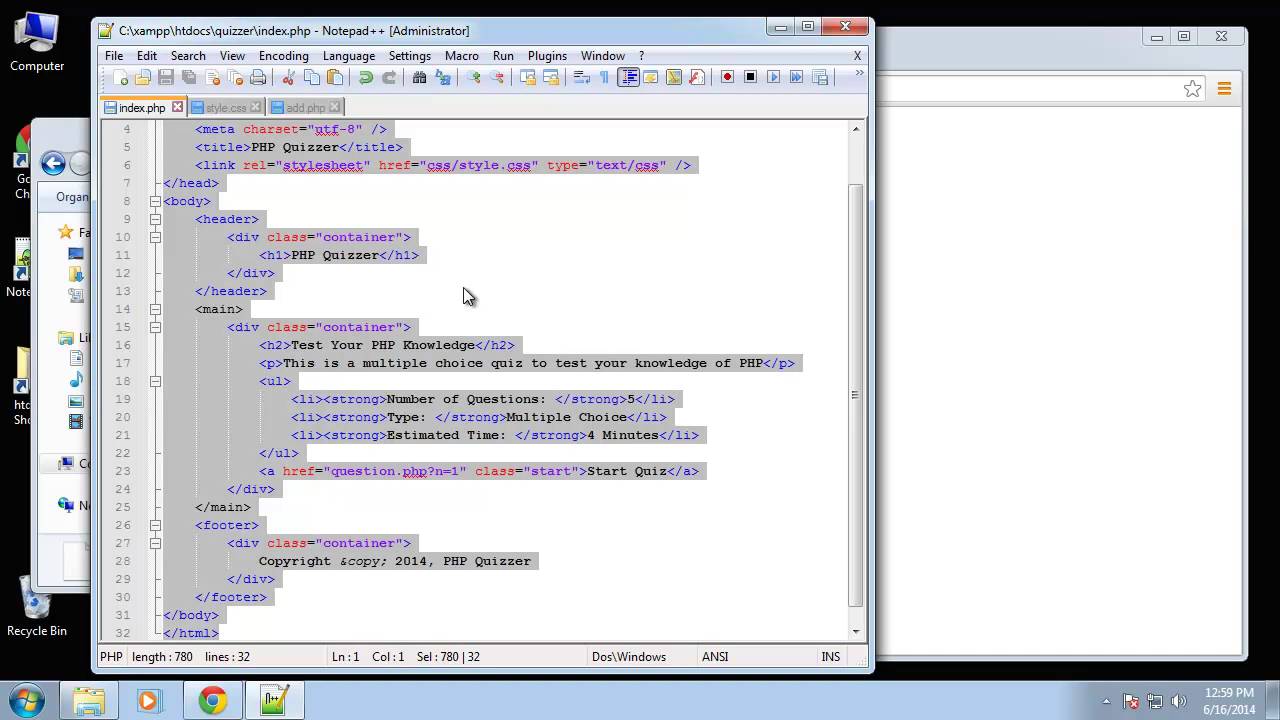Viewport: 1280px width, 720px height.
Task: Click the Open file toolbar icon
Action: 143,77
